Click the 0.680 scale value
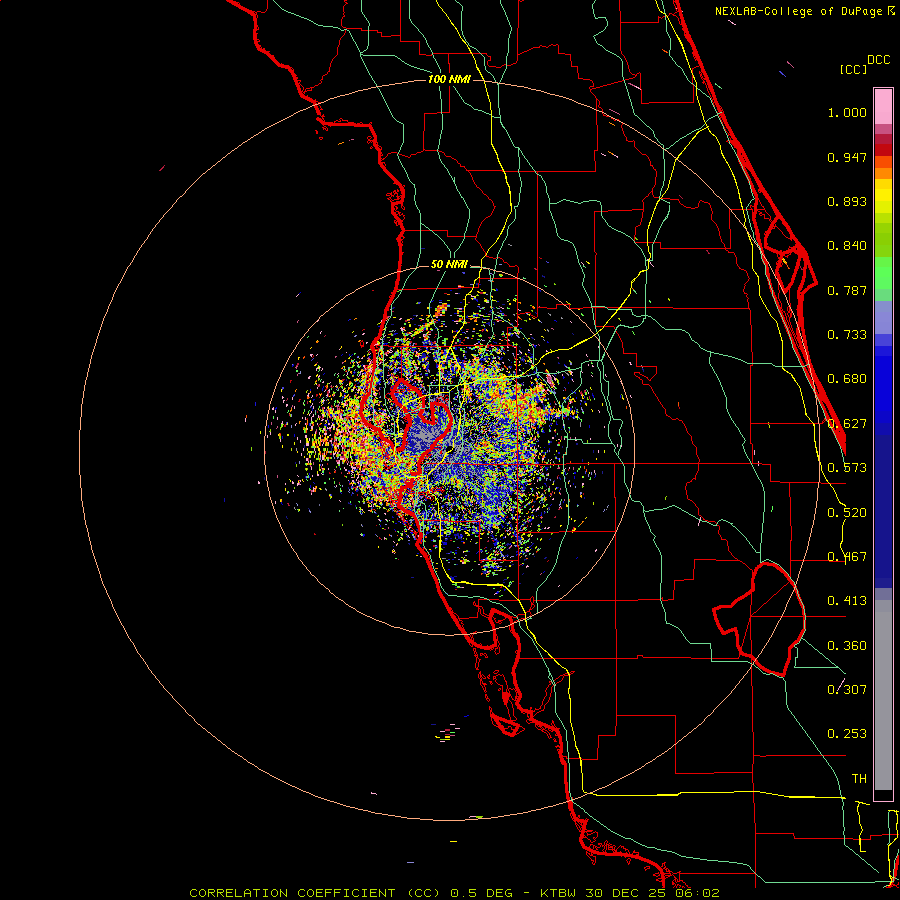The height and width of the screenshot is (900, 900). (847, 379)
